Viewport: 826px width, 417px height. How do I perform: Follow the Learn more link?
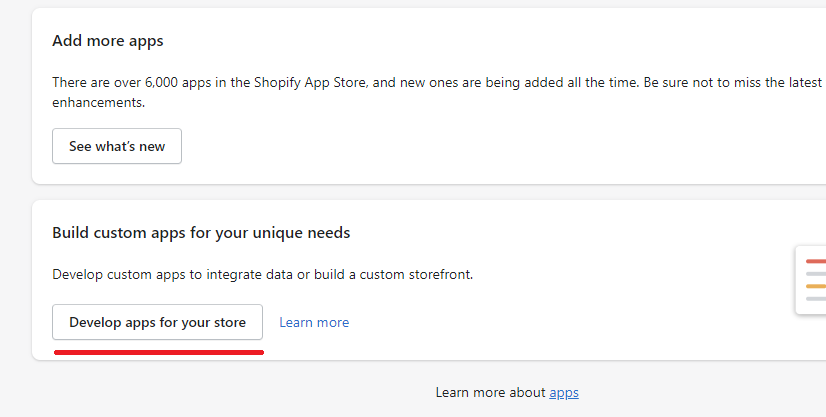pyautogui.click(x=314, y=322)
